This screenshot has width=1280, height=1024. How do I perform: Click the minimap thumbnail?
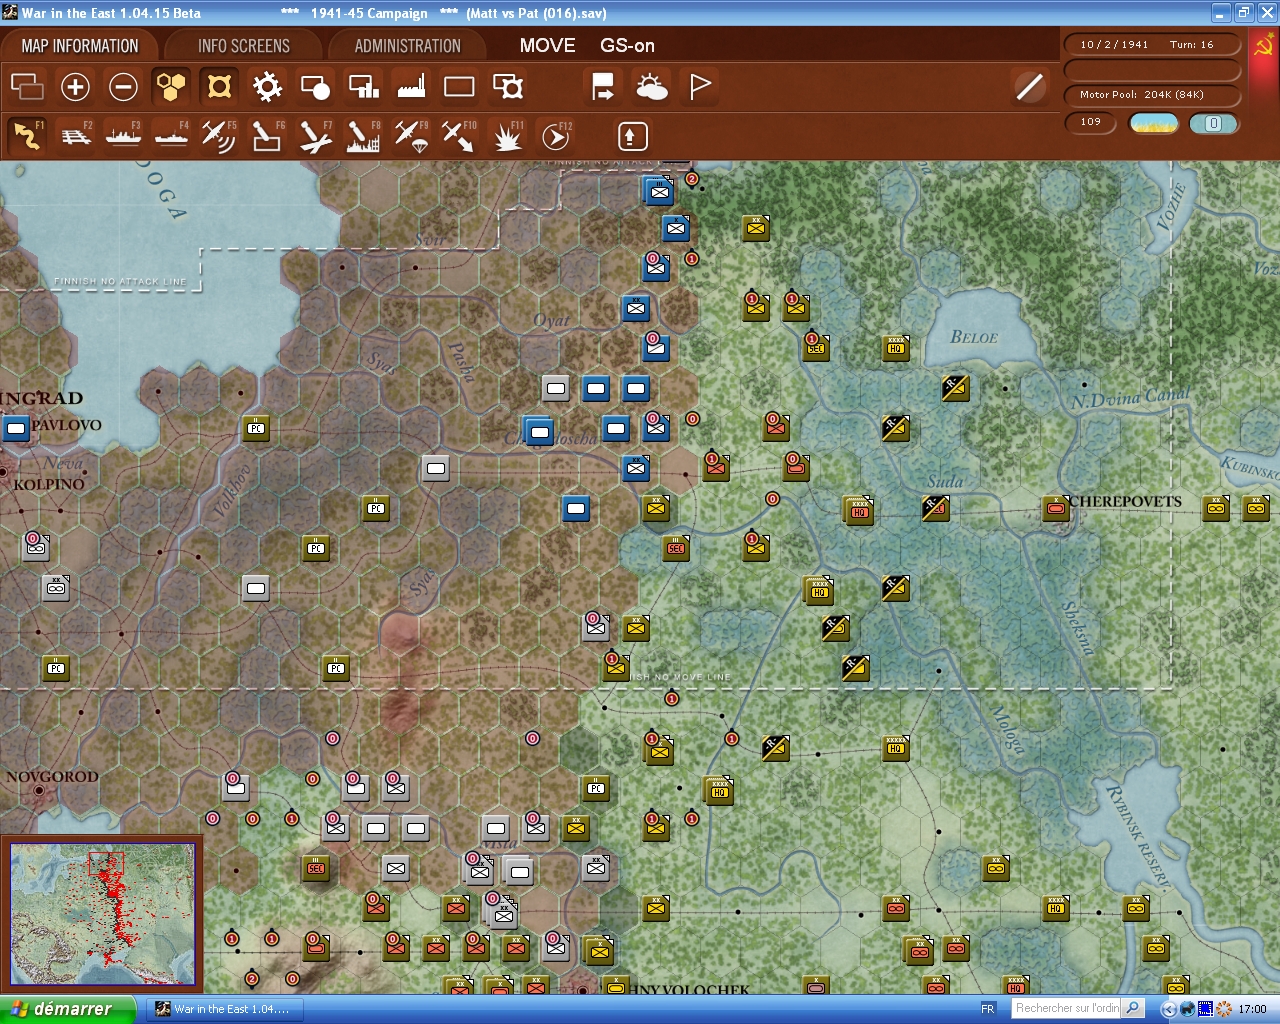click(x=102, y=914)
